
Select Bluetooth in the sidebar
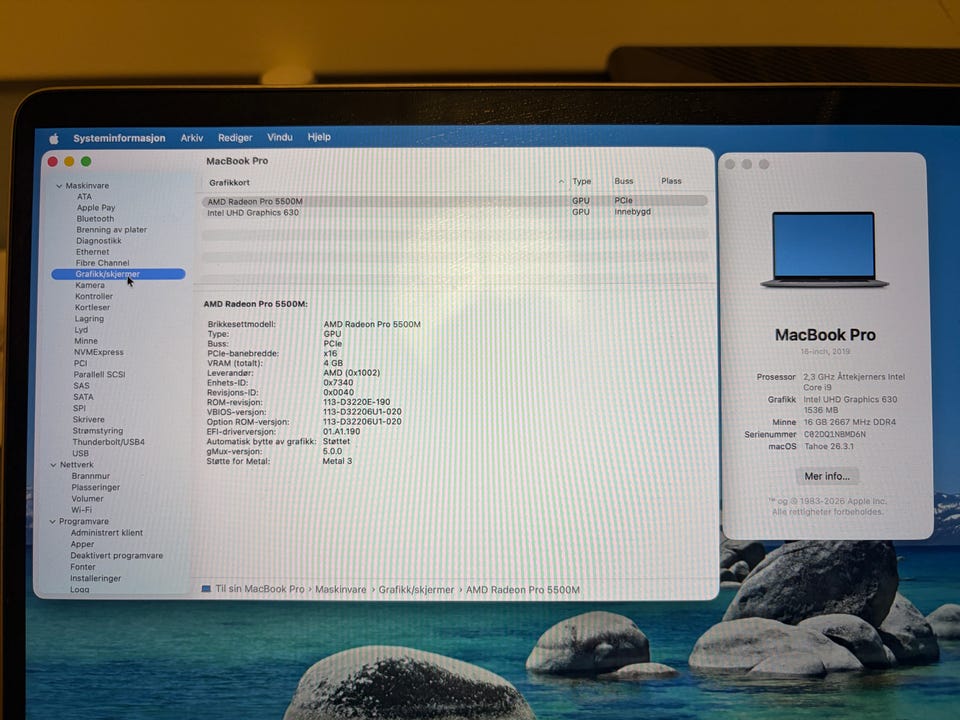[96, 219]
